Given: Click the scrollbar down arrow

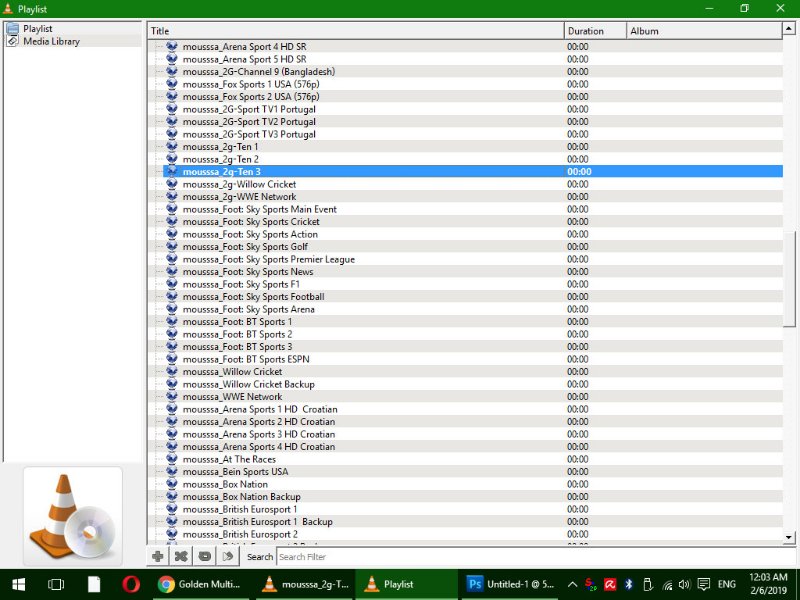Looking at the screenshot, I should tap(789, 537).
